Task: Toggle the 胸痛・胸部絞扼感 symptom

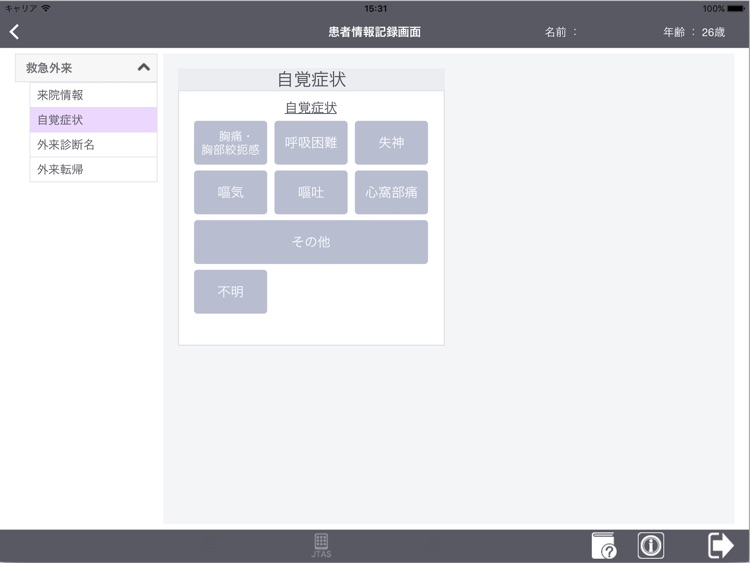Action: [231, 143]
